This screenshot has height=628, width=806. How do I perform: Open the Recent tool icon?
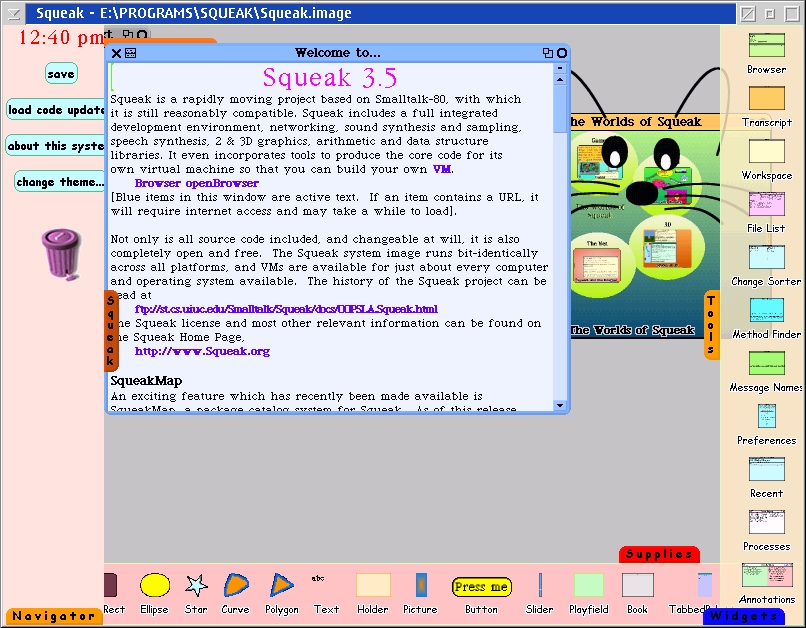(766, 469)
